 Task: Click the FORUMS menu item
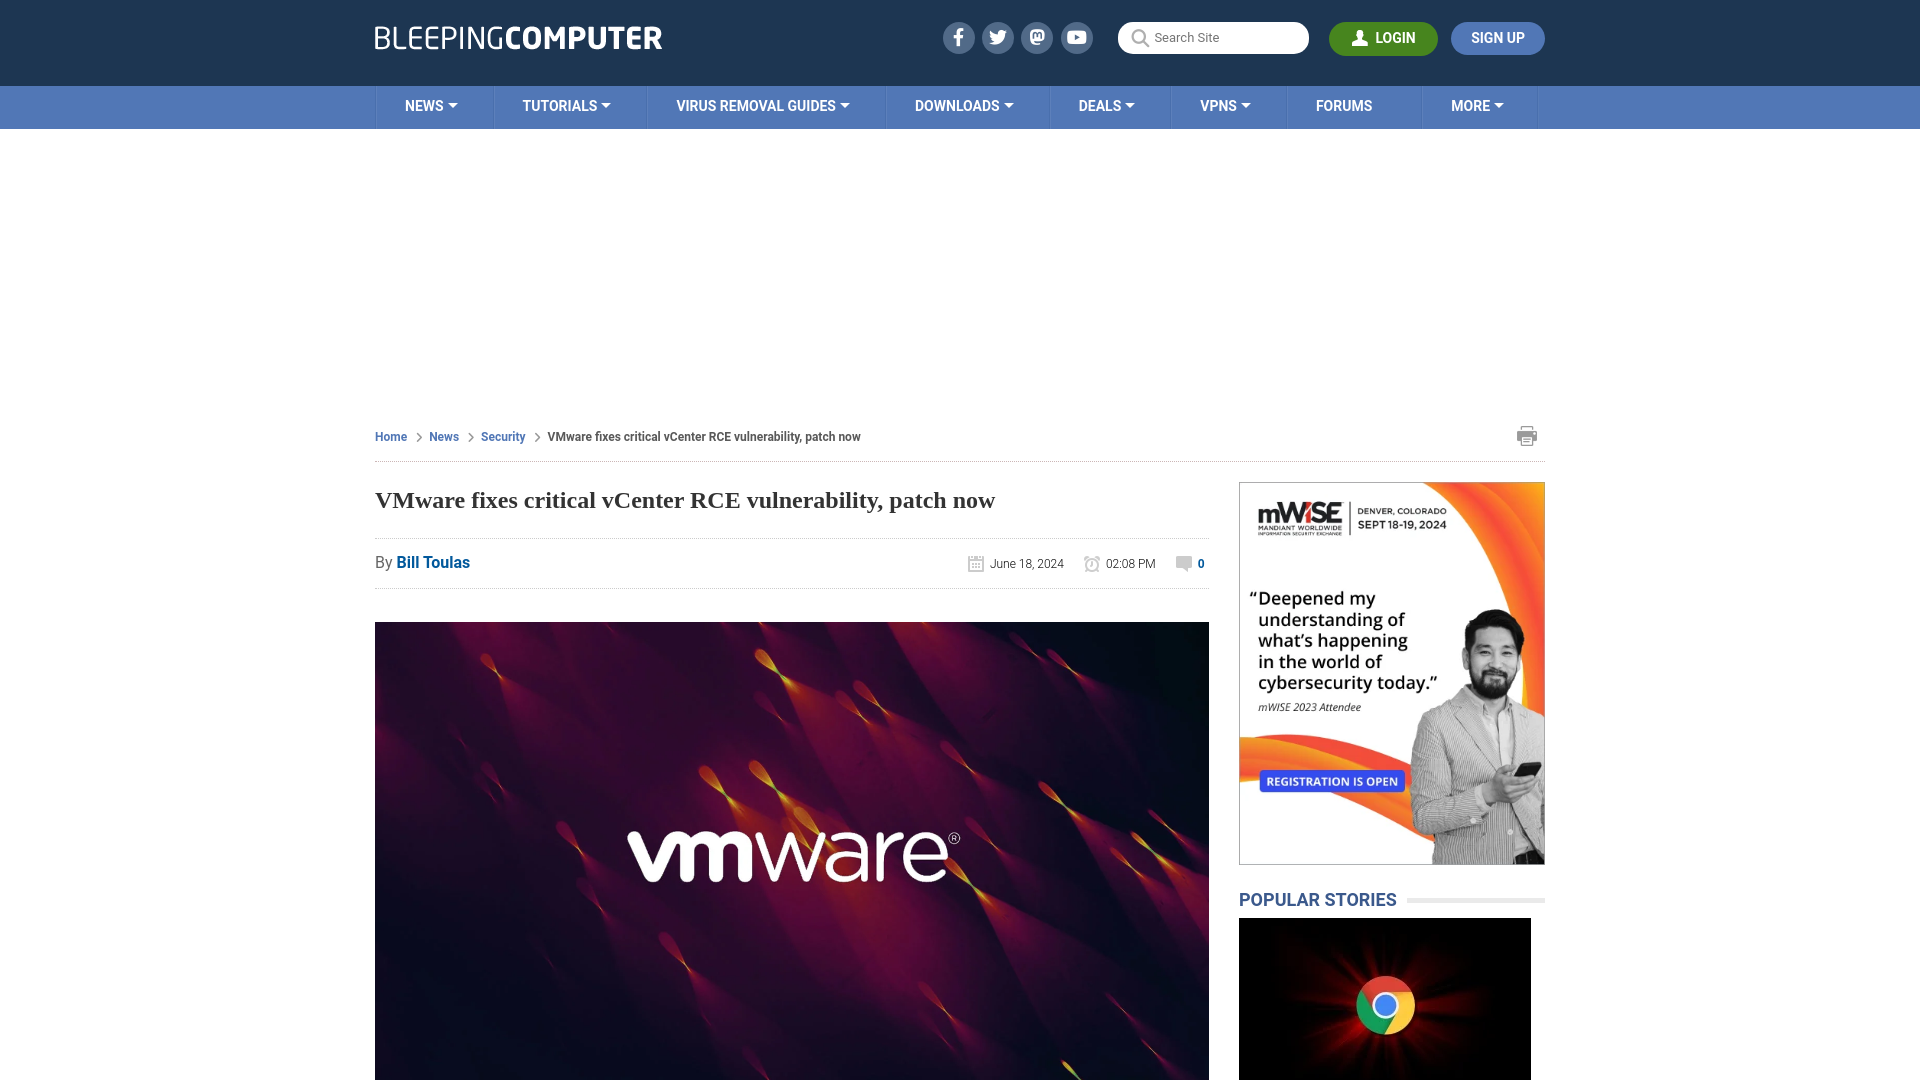(x=1344, y=105)
